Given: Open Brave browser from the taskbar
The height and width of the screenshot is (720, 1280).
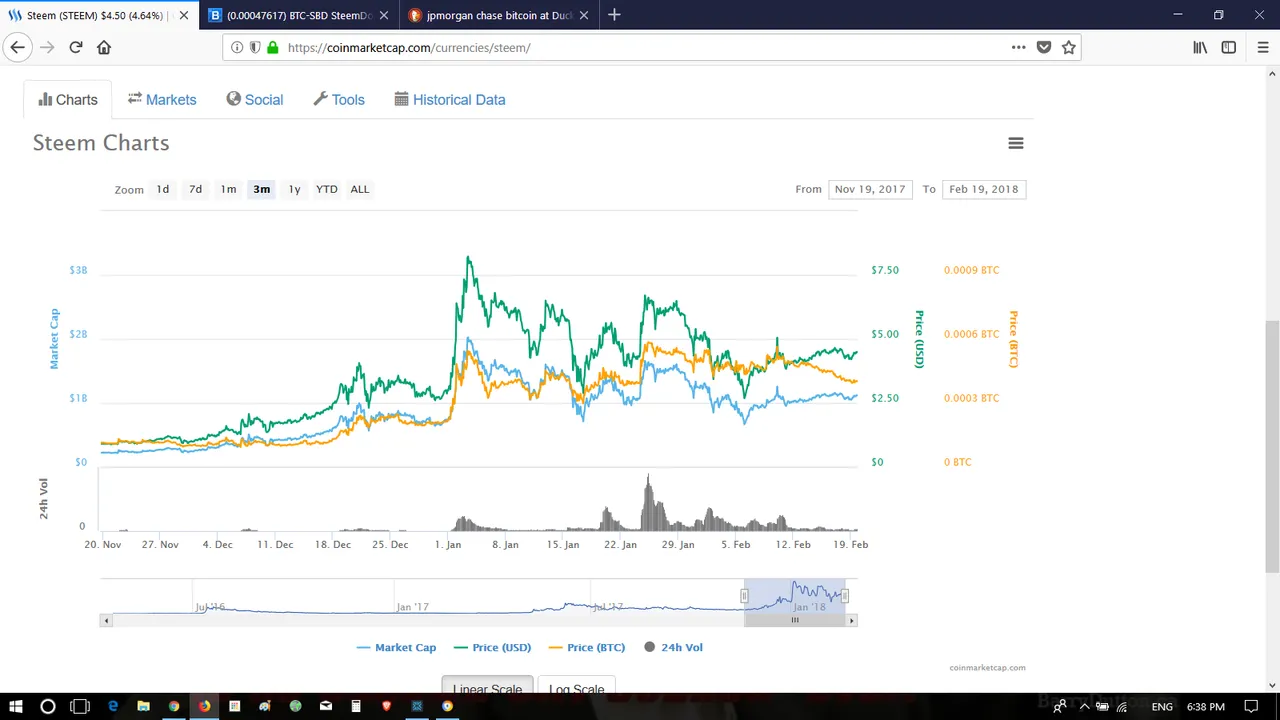Looking at the screenshot, I should (387, 706).
